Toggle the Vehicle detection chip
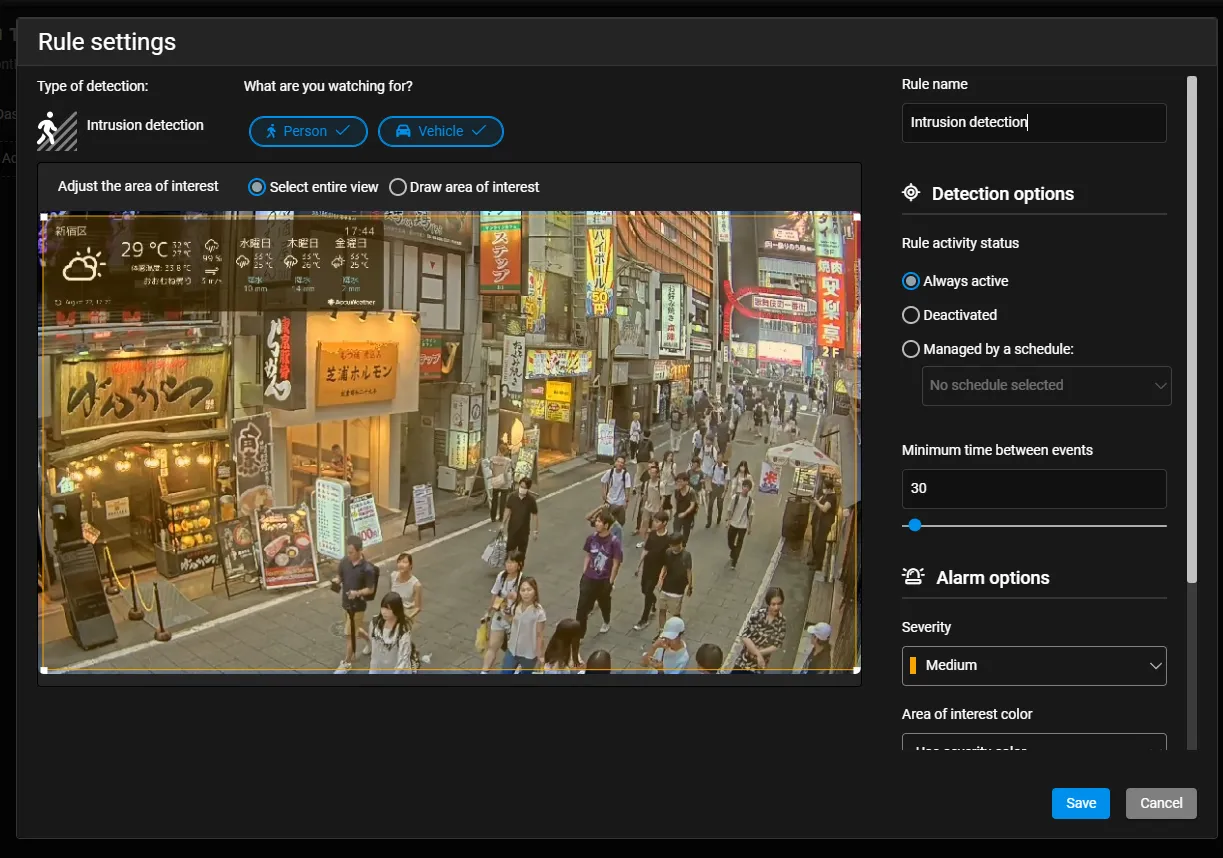The image size is (1223, 858). (441, 131)
